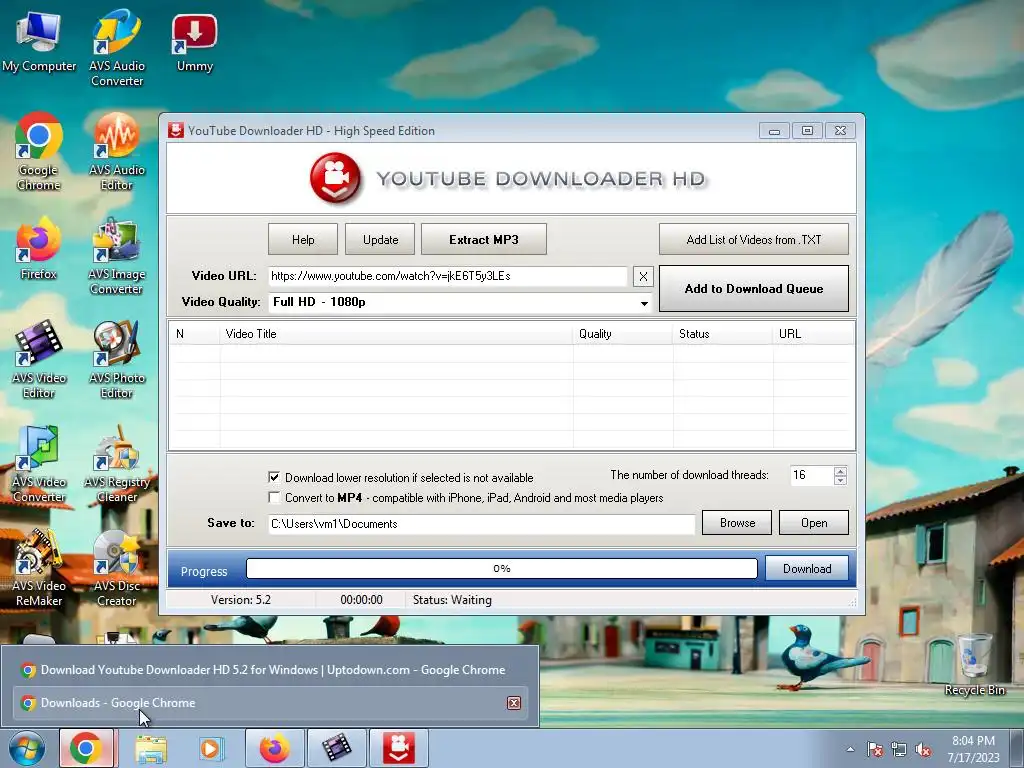
Task: Click the YouTube Downloader HD logo
Action: point(335,178)
